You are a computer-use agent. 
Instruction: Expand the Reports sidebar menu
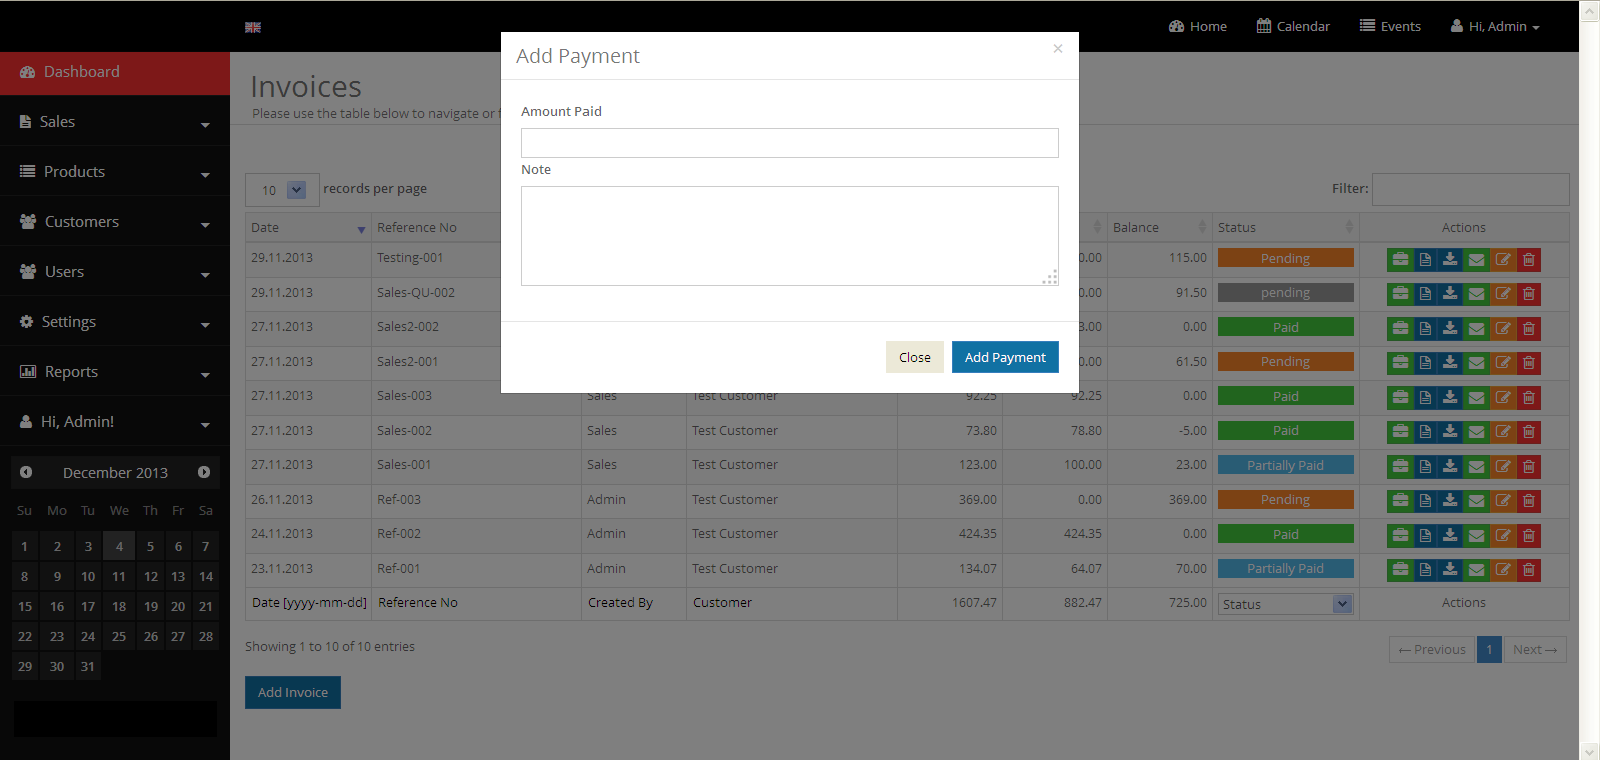115,371
